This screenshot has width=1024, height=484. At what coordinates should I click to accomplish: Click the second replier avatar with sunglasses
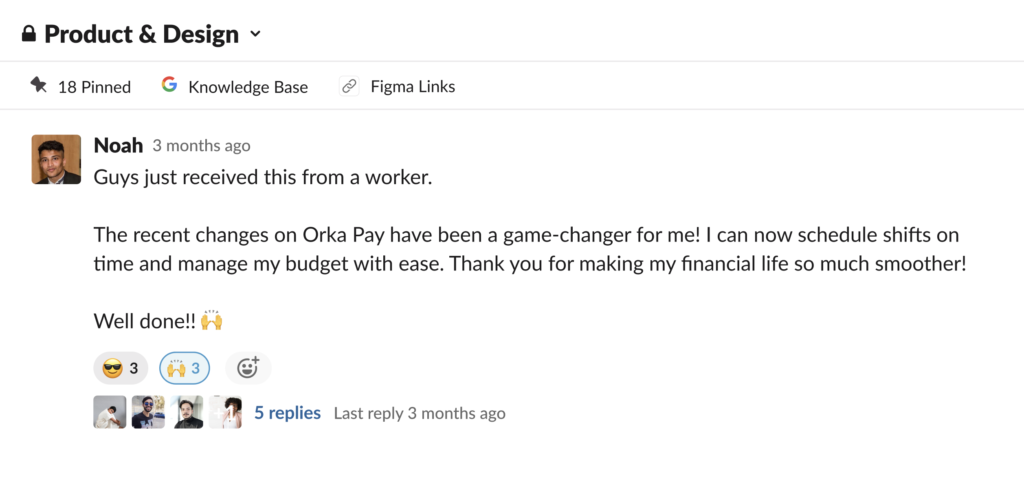tap(148, 412)
